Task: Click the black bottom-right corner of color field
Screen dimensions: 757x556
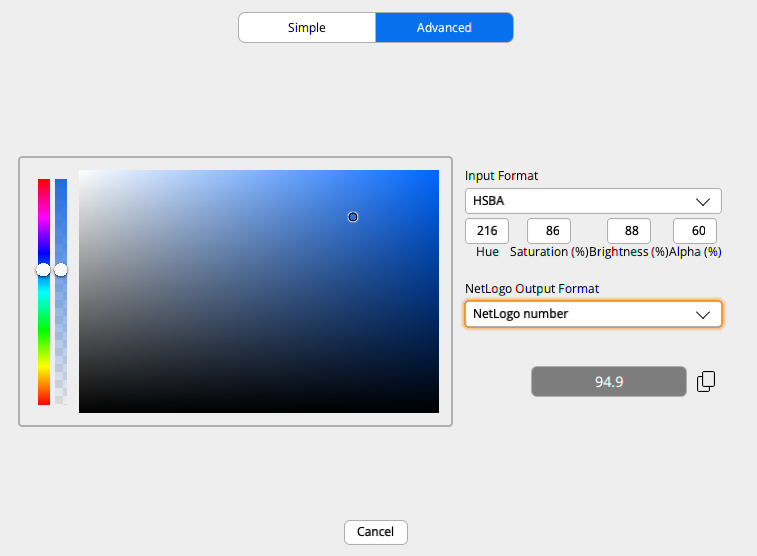Action: click(435, 409)
